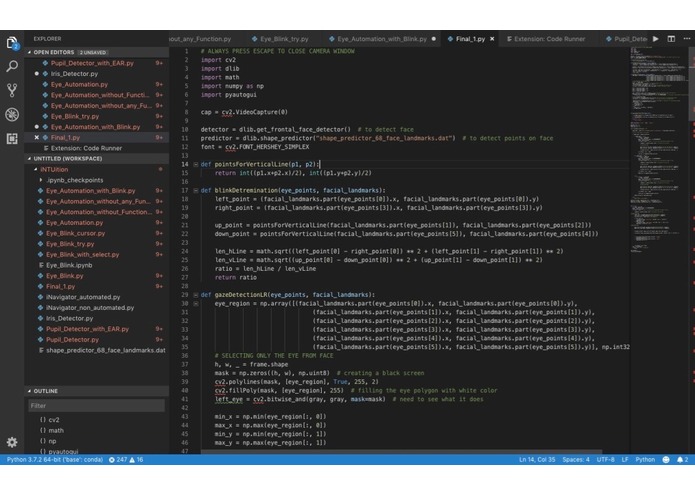
Task: Fold the blinkDetremination function at line 17
Action: pos(195,191)
